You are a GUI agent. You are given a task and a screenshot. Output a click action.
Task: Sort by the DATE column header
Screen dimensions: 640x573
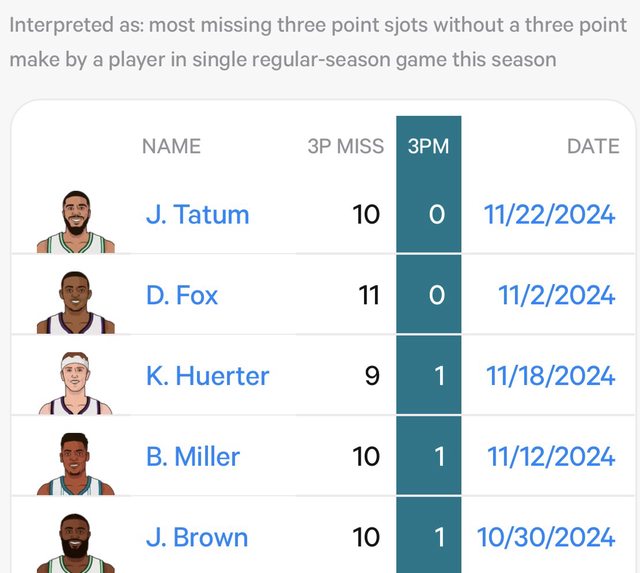click(x=593, y=146)
